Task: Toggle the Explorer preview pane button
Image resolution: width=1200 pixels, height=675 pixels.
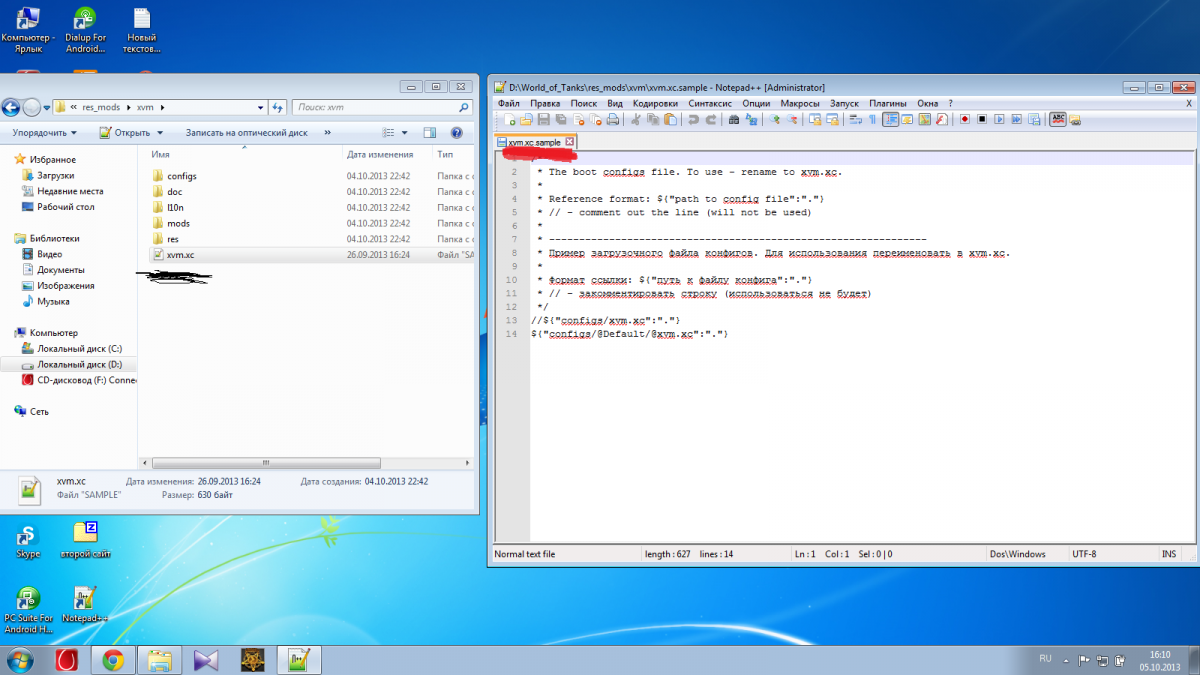Action: click(430, 132)
